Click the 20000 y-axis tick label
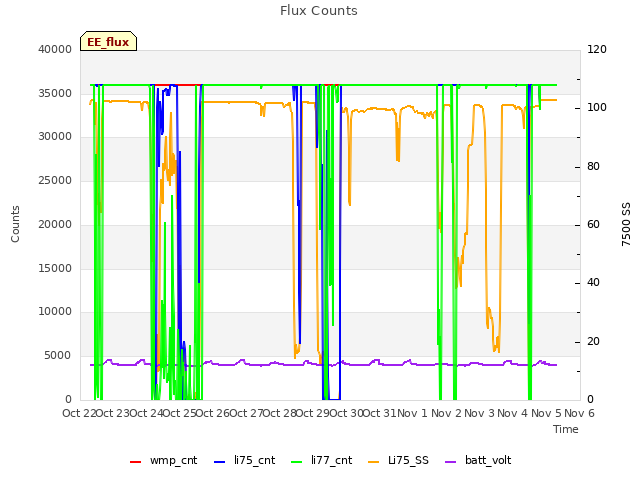The image size is (640, 480). (x=55, y=224)
